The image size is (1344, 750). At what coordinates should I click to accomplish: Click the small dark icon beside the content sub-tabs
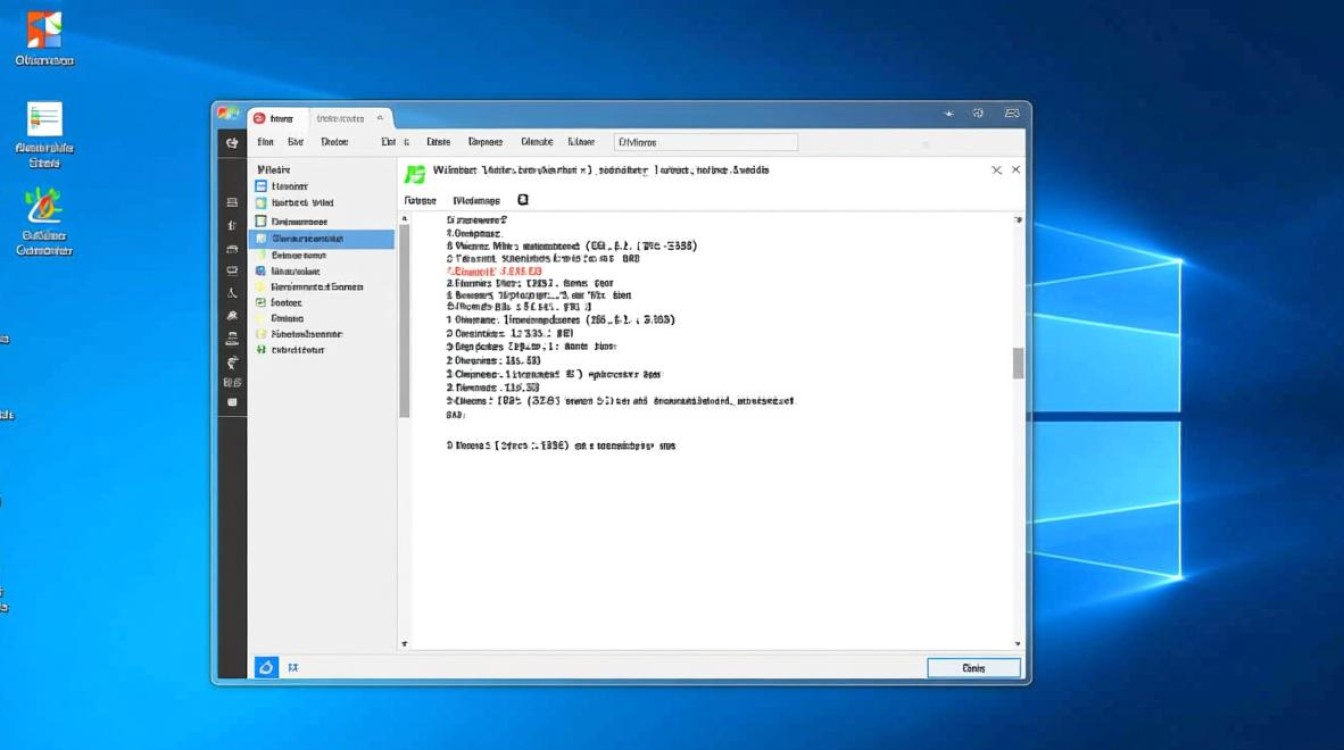(522, 200)
